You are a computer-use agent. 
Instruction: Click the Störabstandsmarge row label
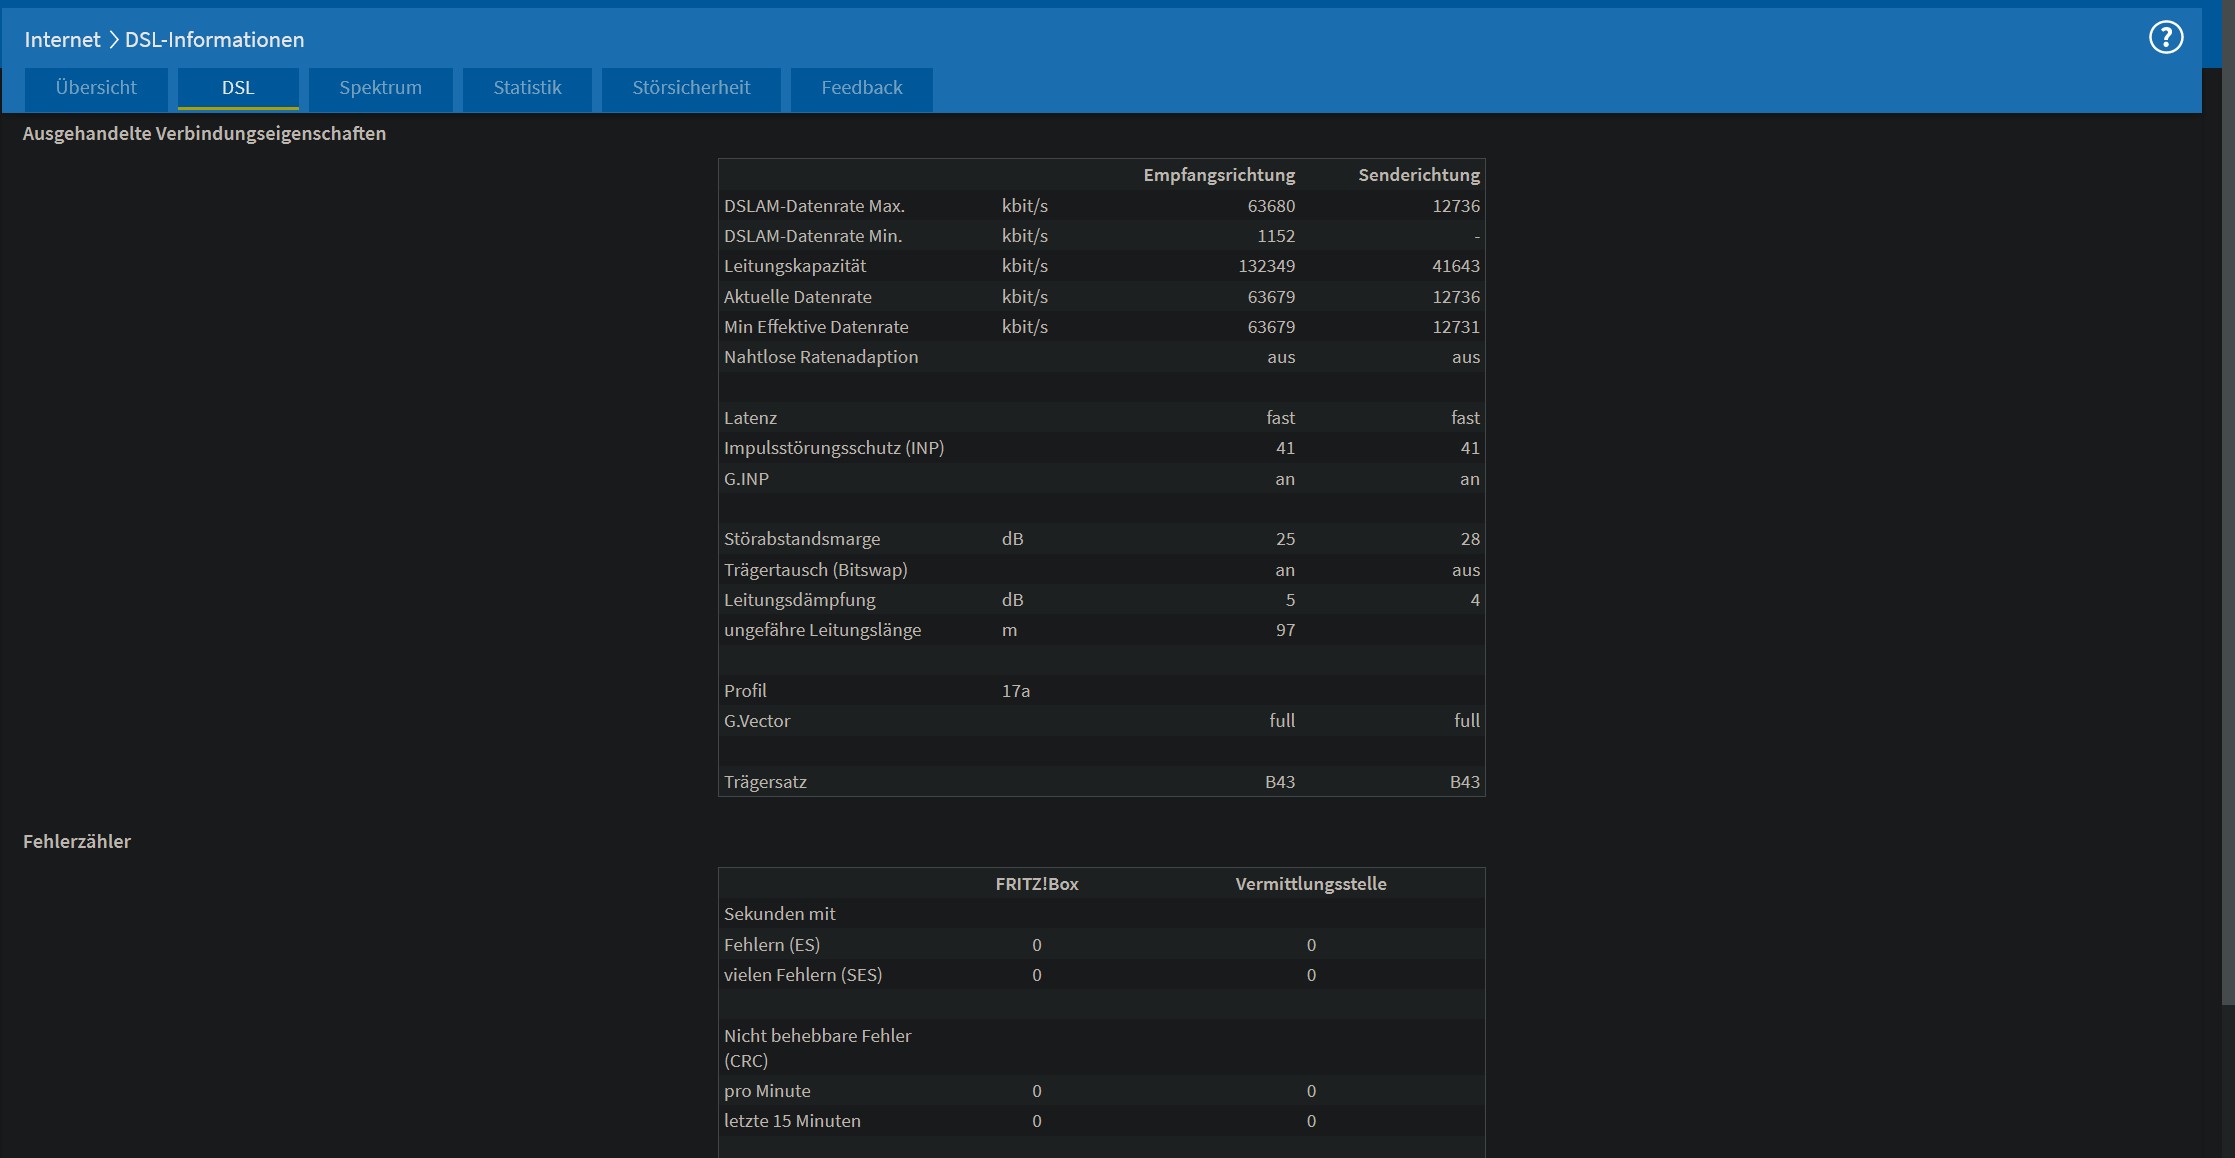[802, 539]
